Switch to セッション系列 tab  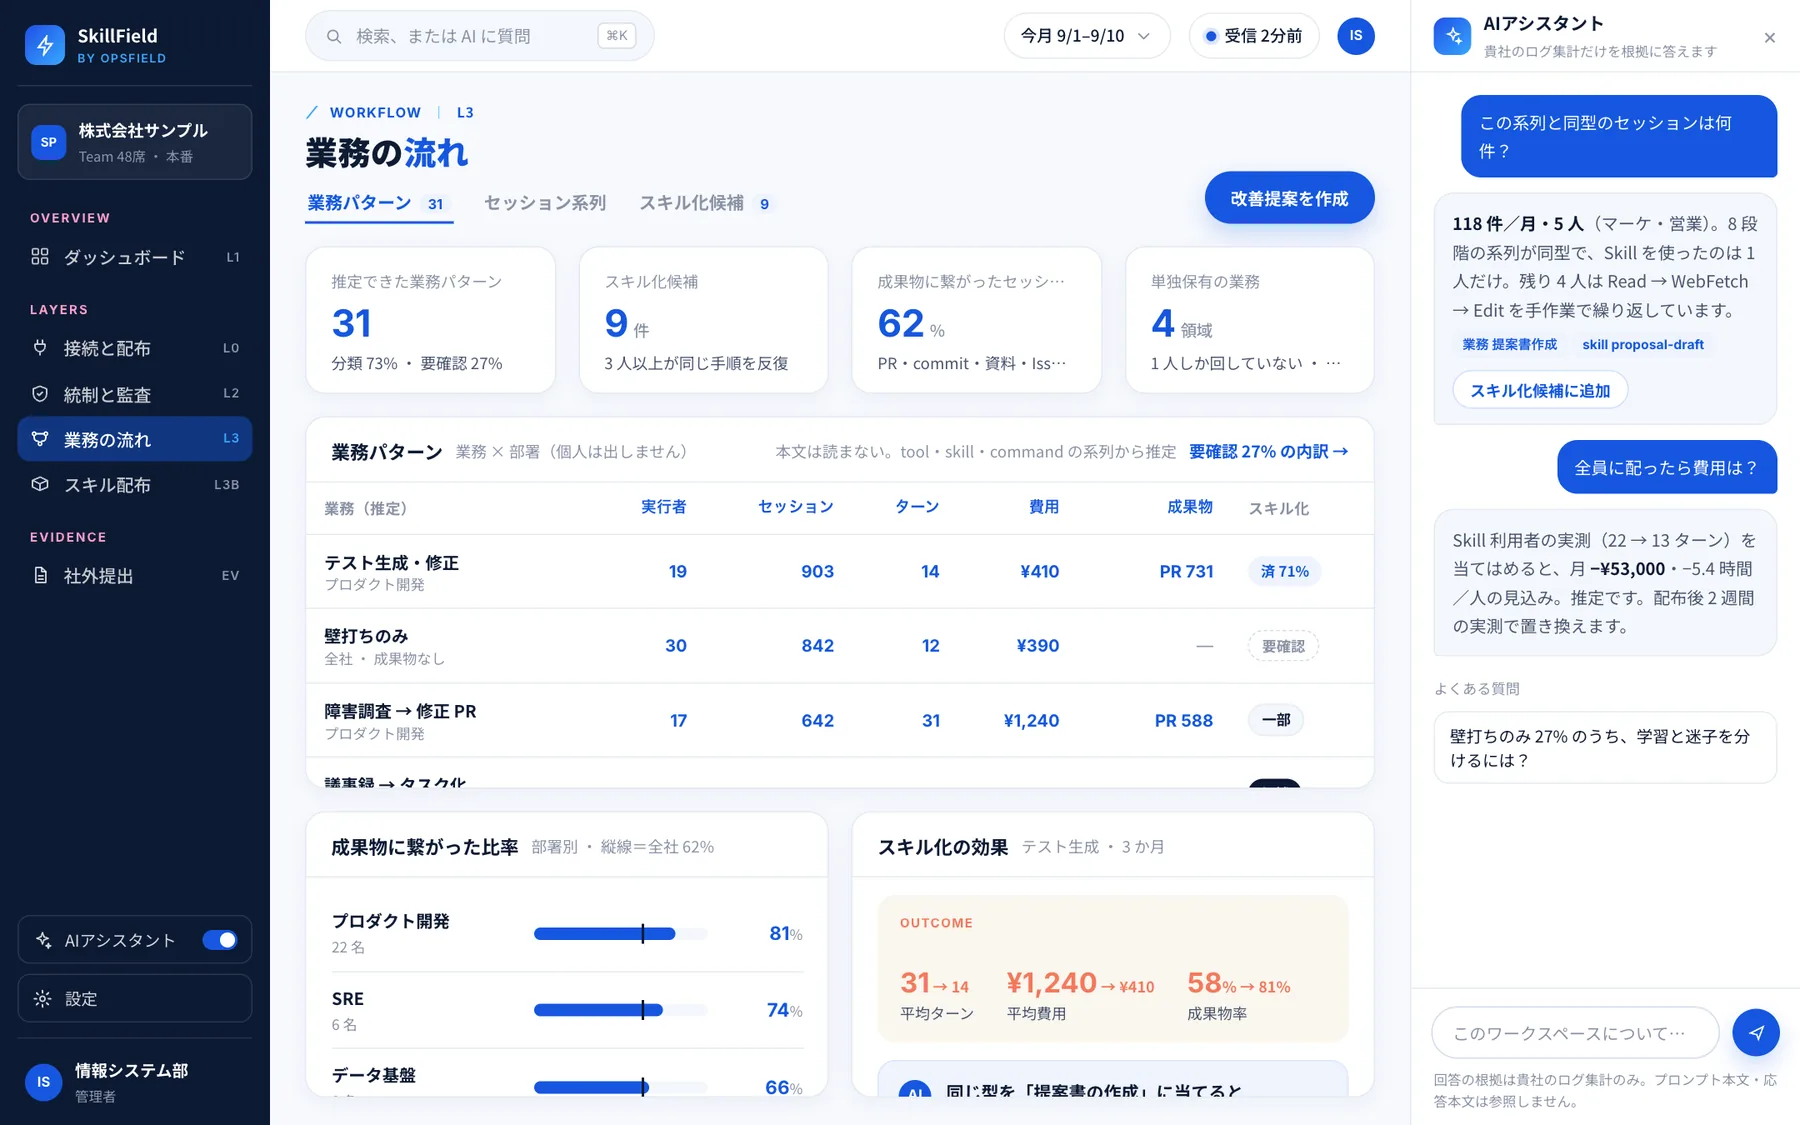tap(545, 203)
